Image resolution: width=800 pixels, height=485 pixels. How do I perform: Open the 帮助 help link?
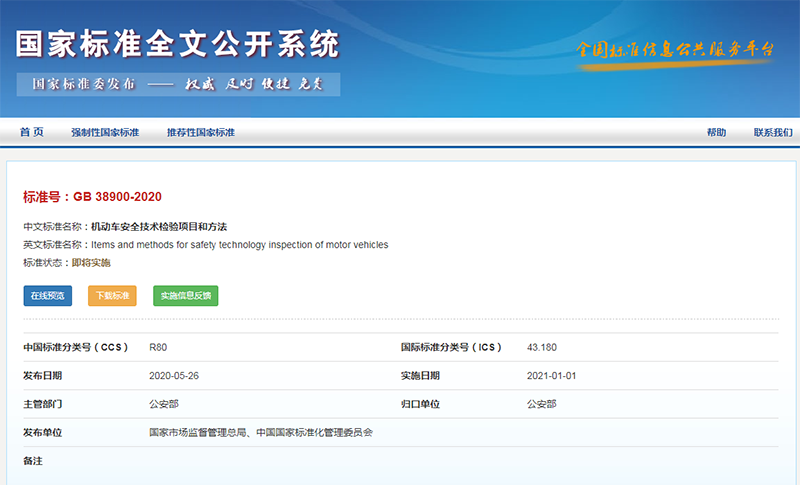(716, 133)
